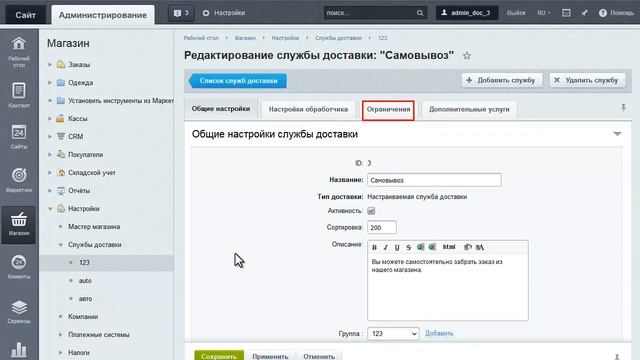640x360 pixels.
Task: Click the Удалить службу button
Action: (x=587, y=80)
